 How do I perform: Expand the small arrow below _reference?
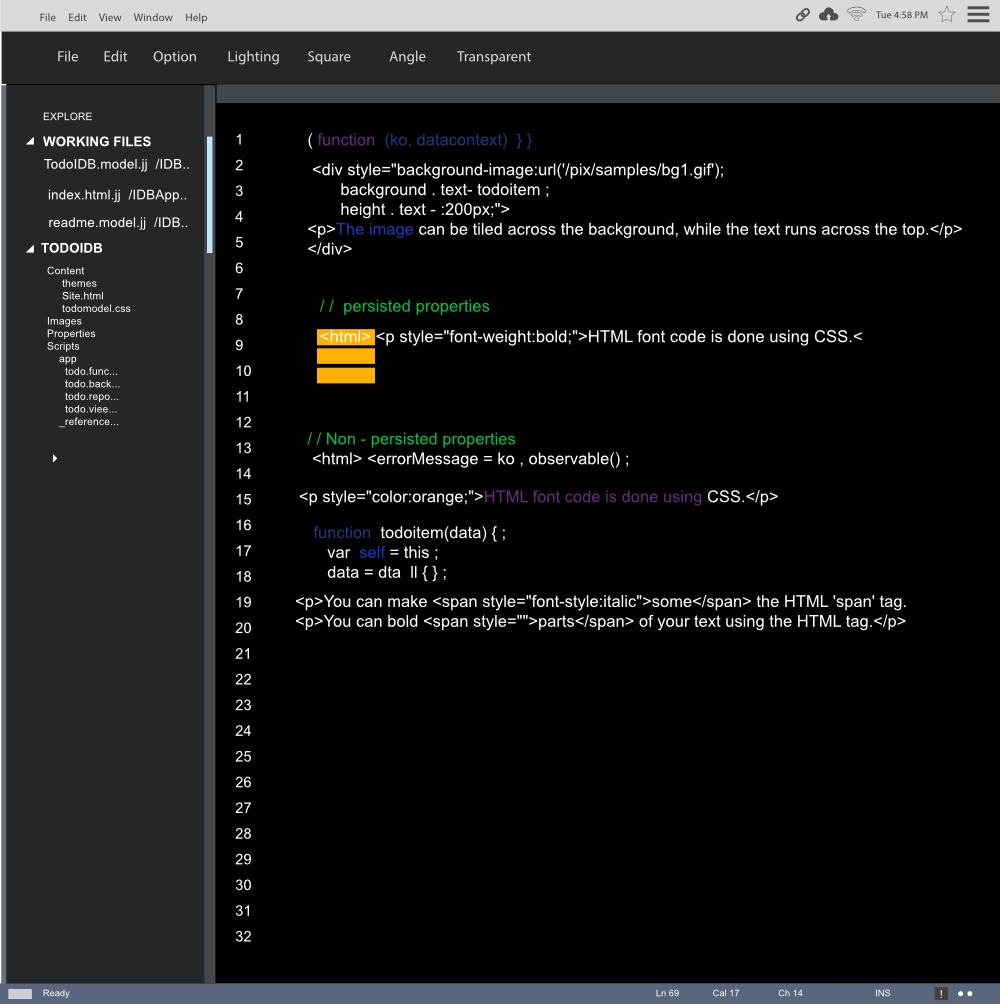[x=54, y=458]
